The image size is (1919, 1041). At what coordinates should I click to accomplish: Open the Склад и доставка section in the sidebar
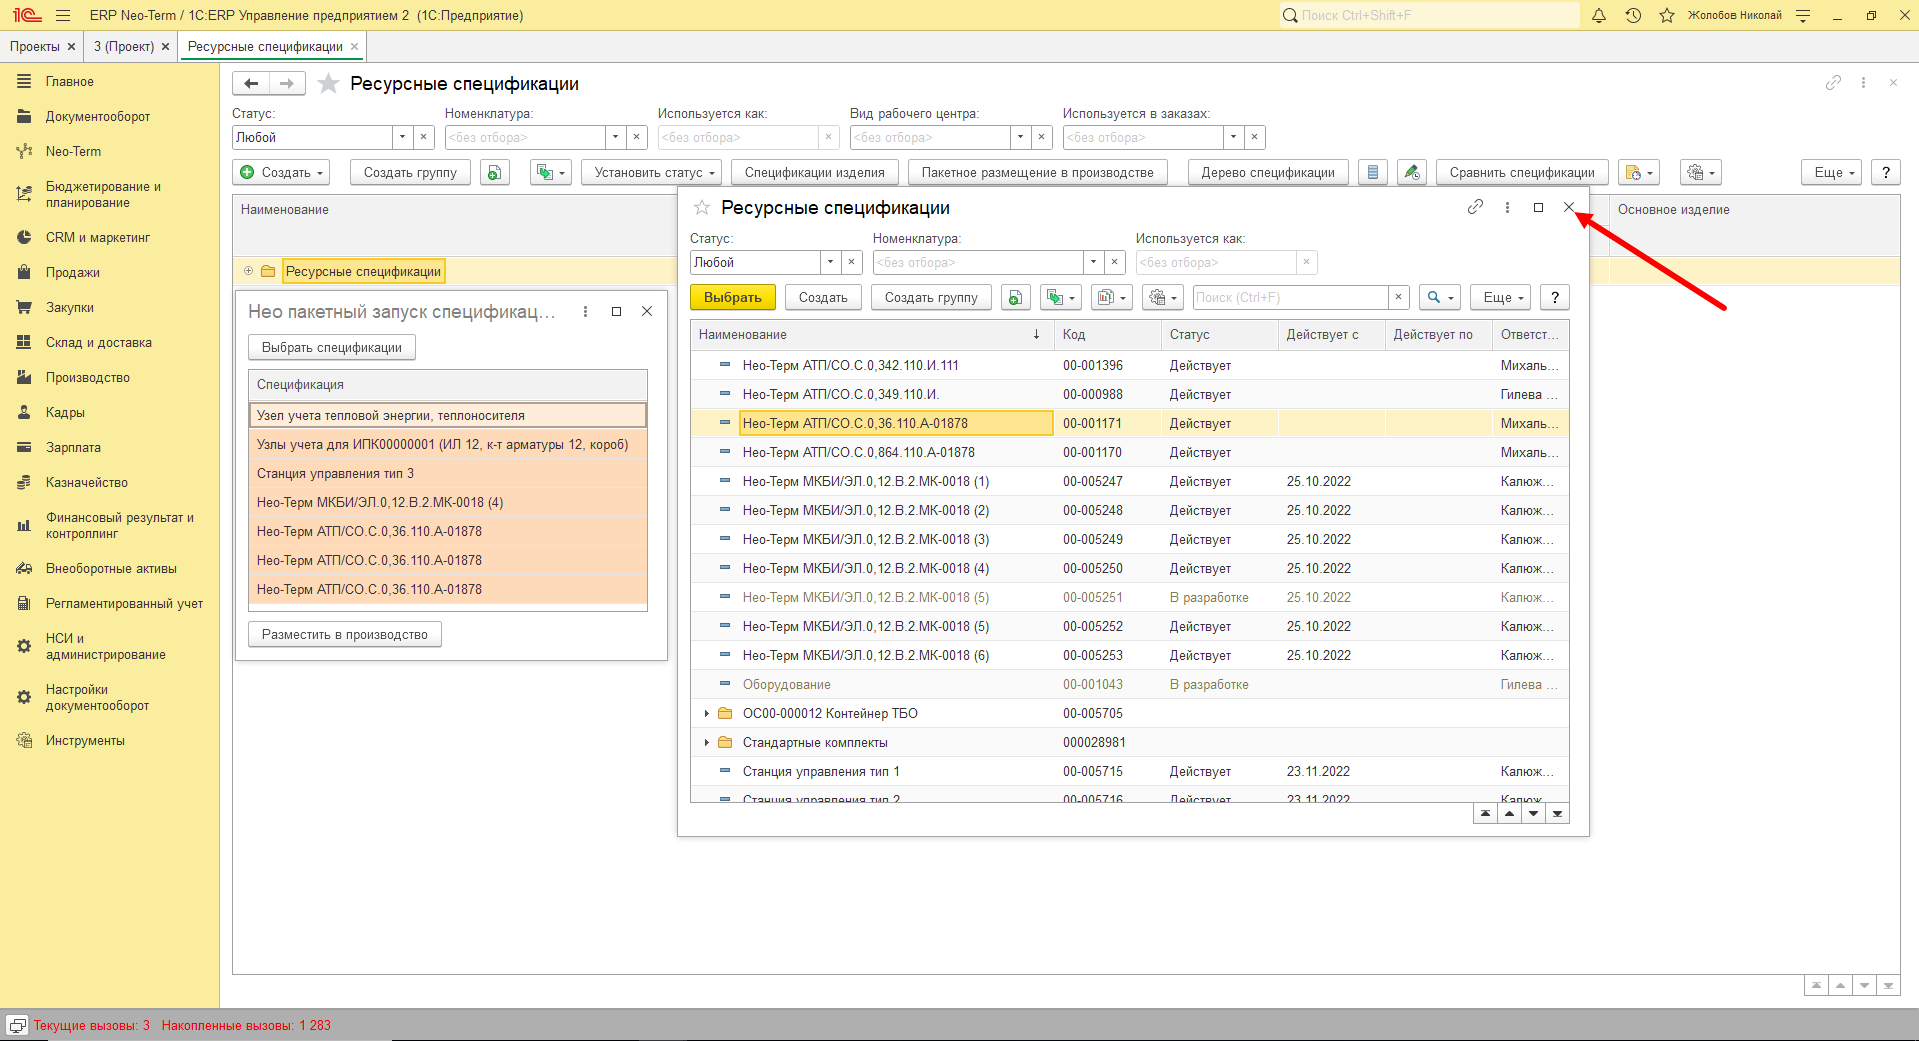pos(99,343)
